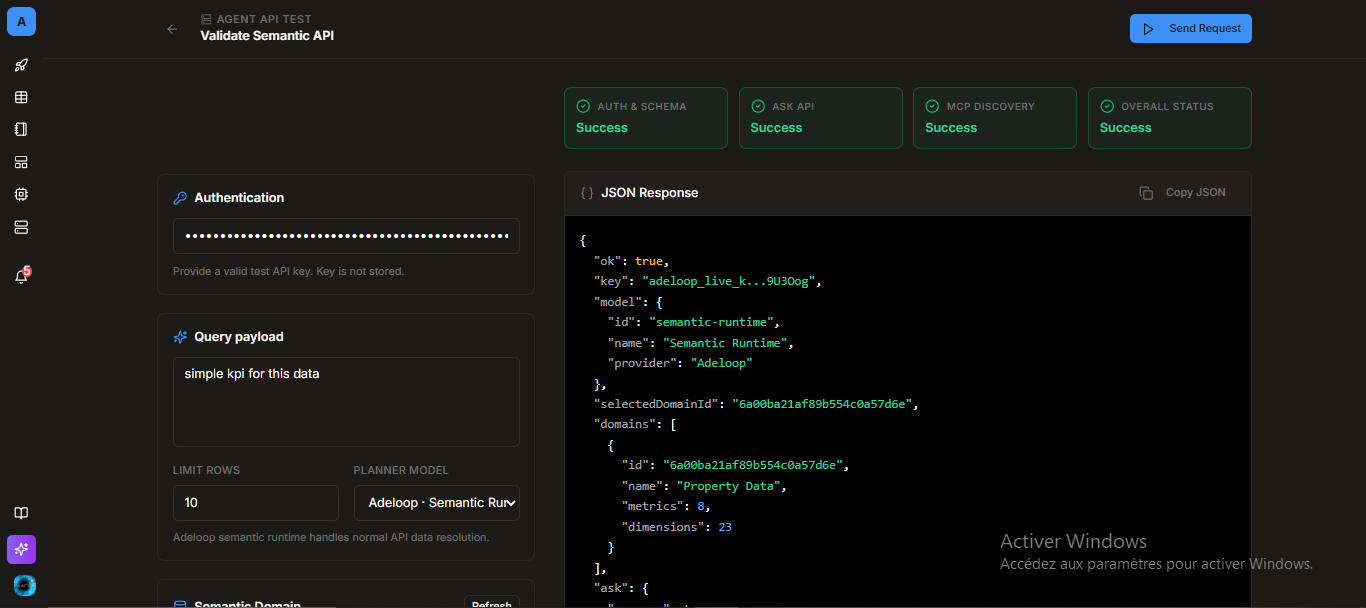This screenshot has width=1366, height=608.
Task: Click the key icon beside Authentication
Action: pyautogui.click(x=180, y=198)
